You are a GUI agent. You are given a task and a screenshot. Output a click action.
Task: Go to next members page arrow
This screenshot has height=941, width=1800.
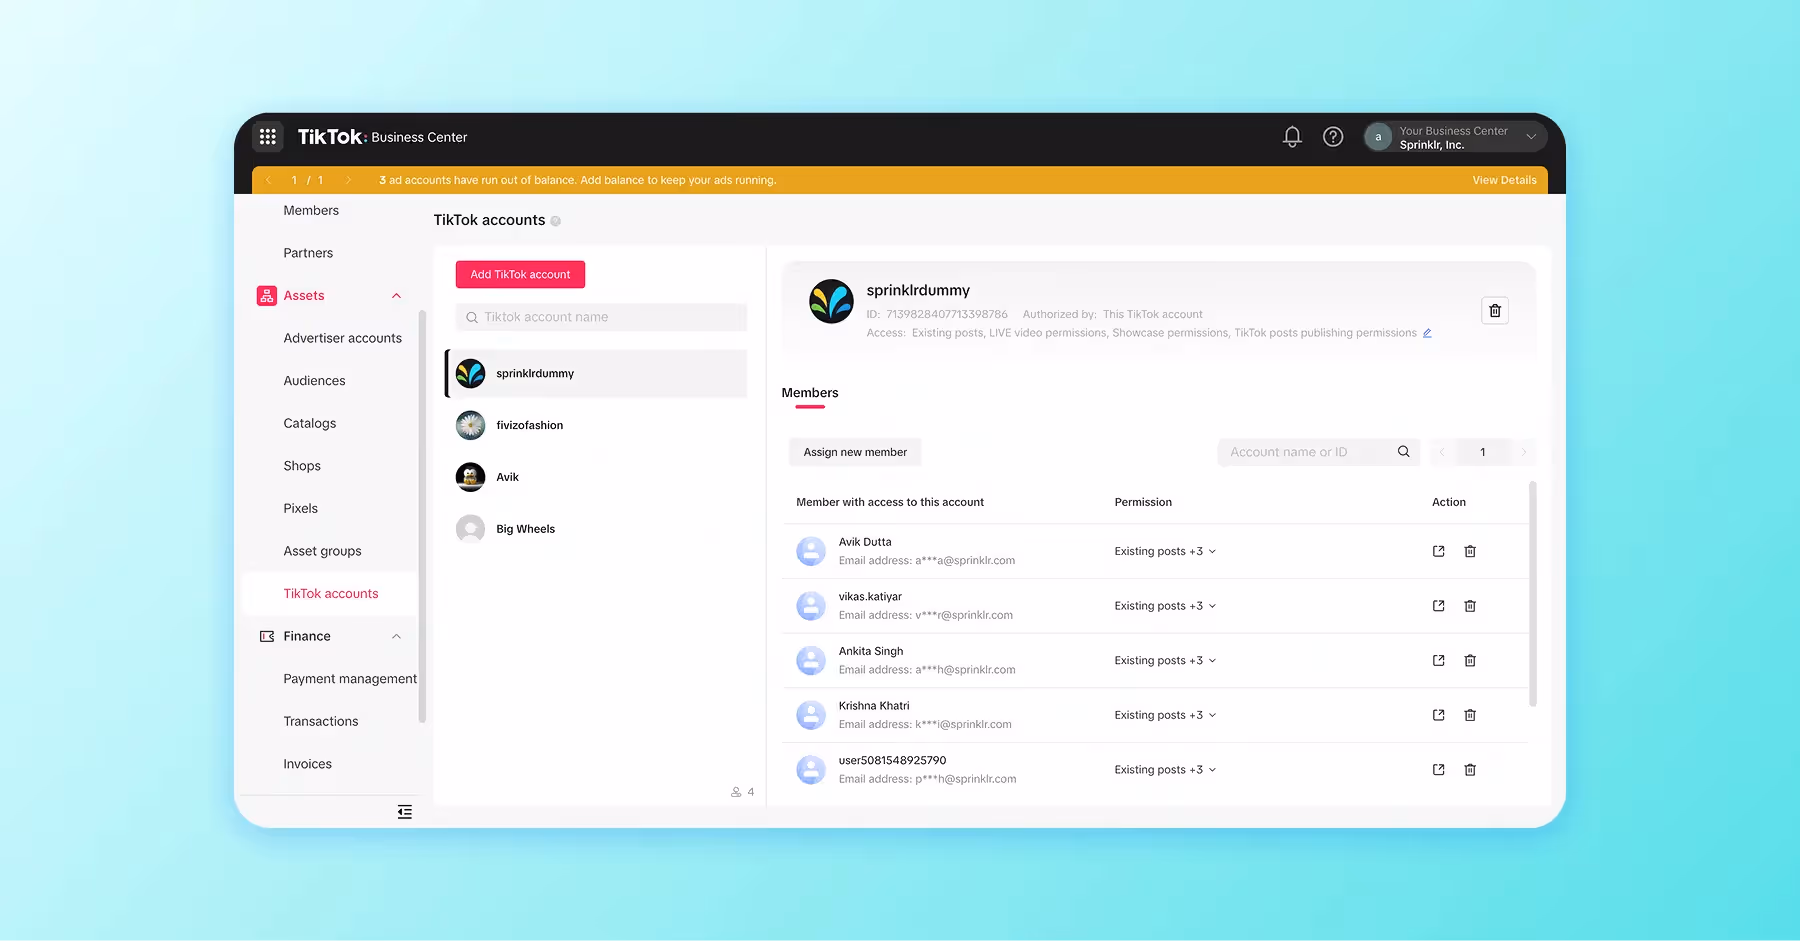point(1524,452)
